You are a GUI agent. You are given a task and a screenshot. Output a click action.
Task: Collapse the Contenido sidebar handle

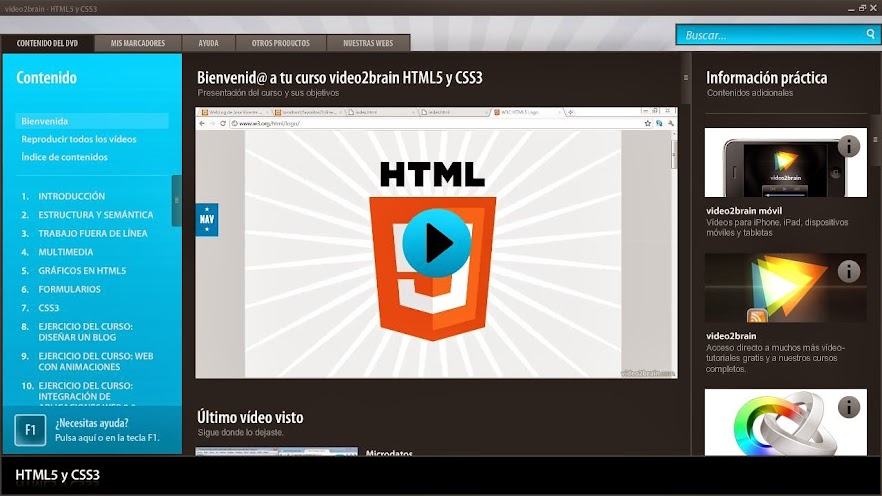[x=177, y=200]
